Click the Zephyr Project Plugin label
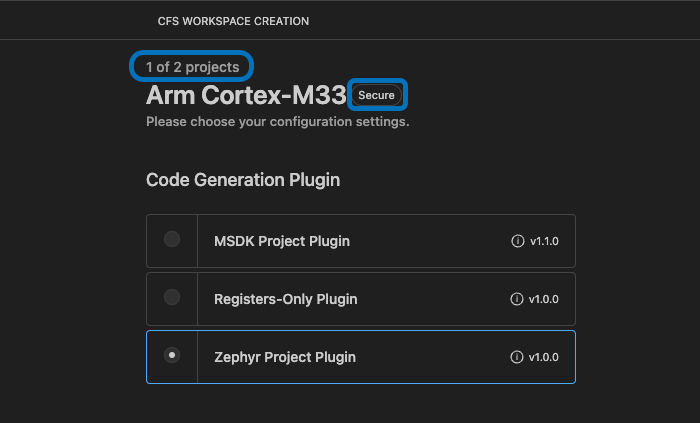This screenshot has width=700, height=423. [x=284, y=357]
